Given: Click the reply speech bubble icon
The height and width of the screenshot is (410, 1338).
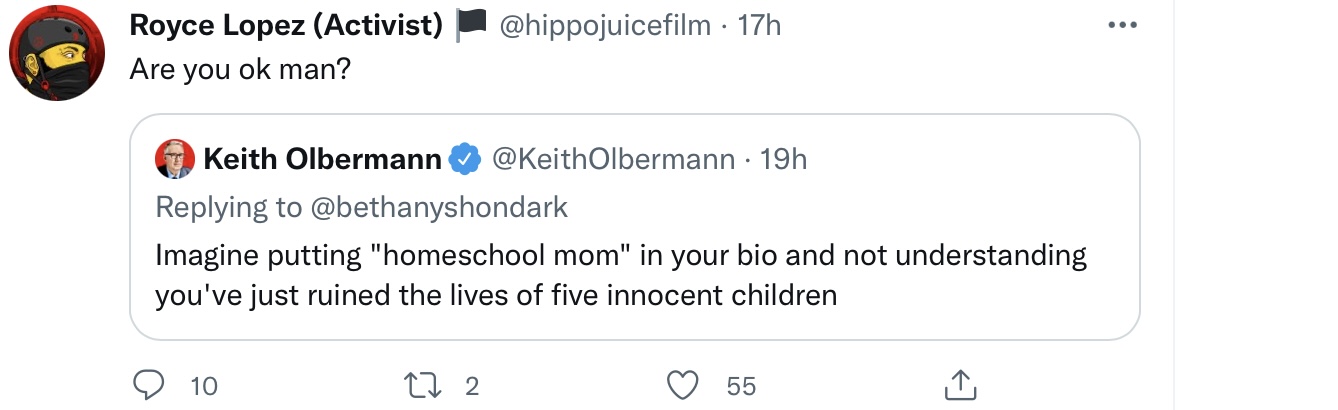Looking at the screenshot, I should (x=148, y=385).
